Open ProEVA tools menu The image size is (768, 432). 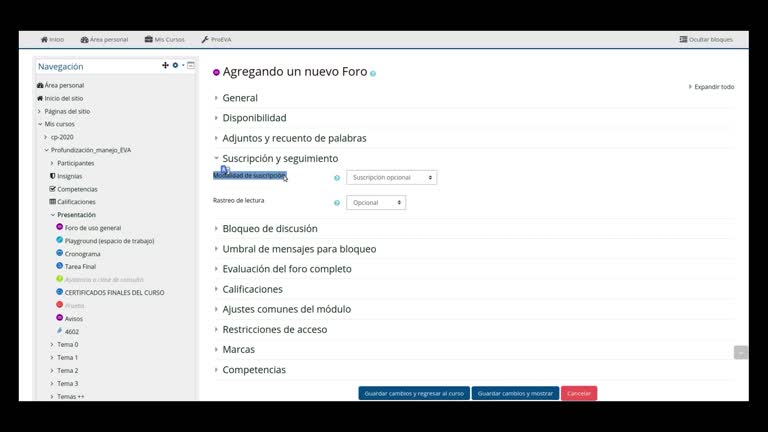point(216,39)
